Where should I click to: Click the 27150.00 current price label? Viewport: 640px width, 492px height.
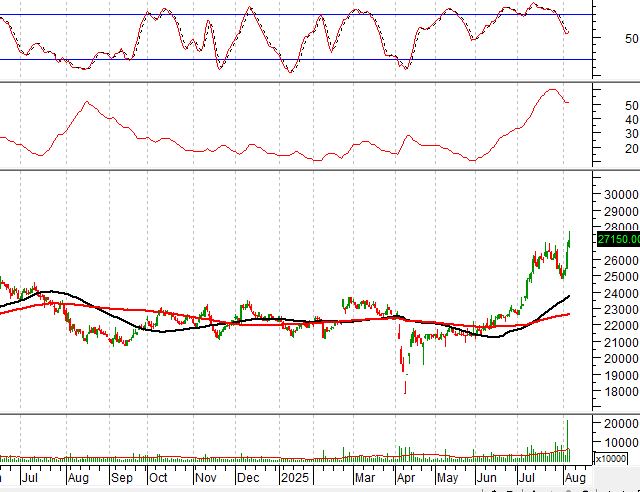pos(617,239)
